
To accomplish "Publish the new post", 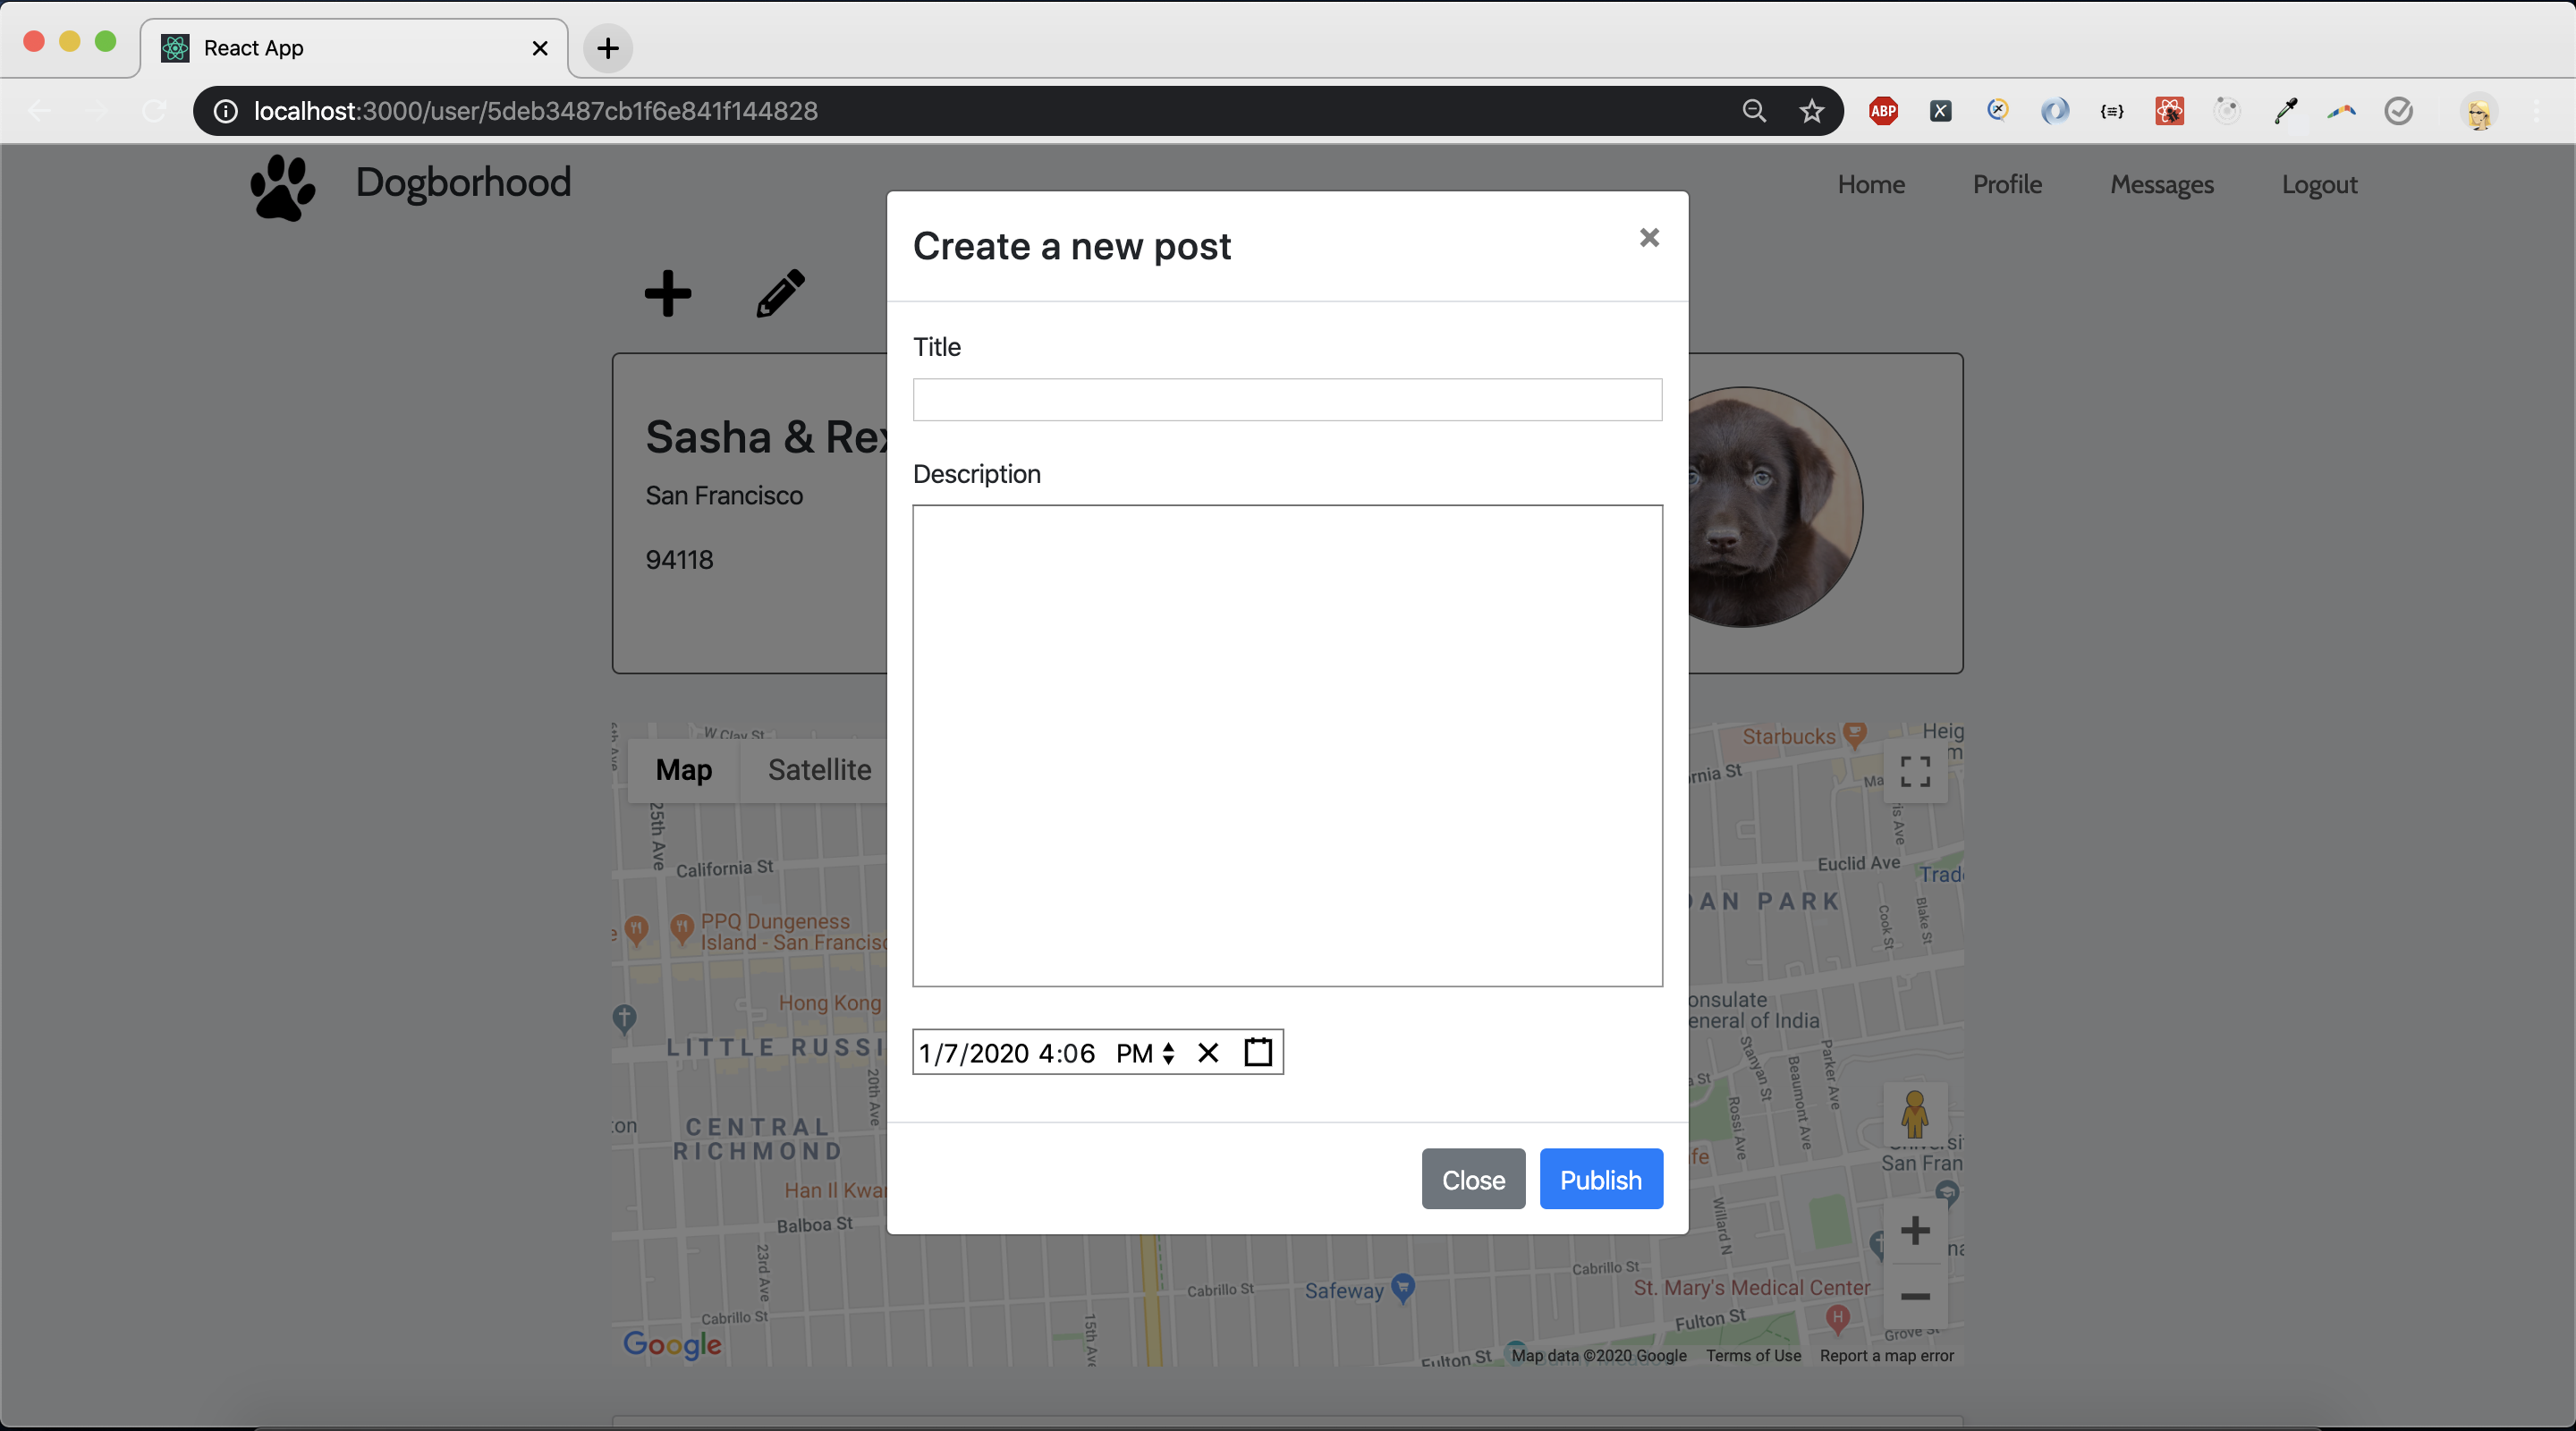I will tap(1600, 1179).
